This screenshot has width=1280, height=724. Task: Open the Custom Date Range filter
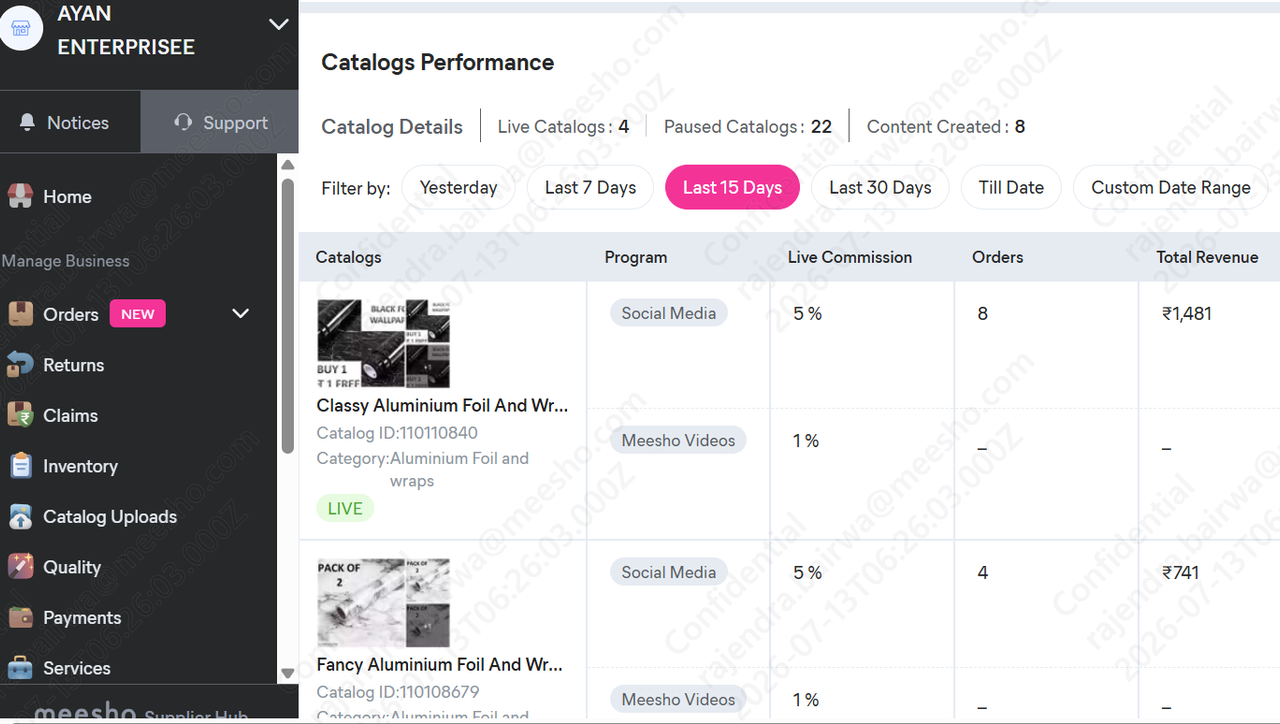coord(1170,187)
